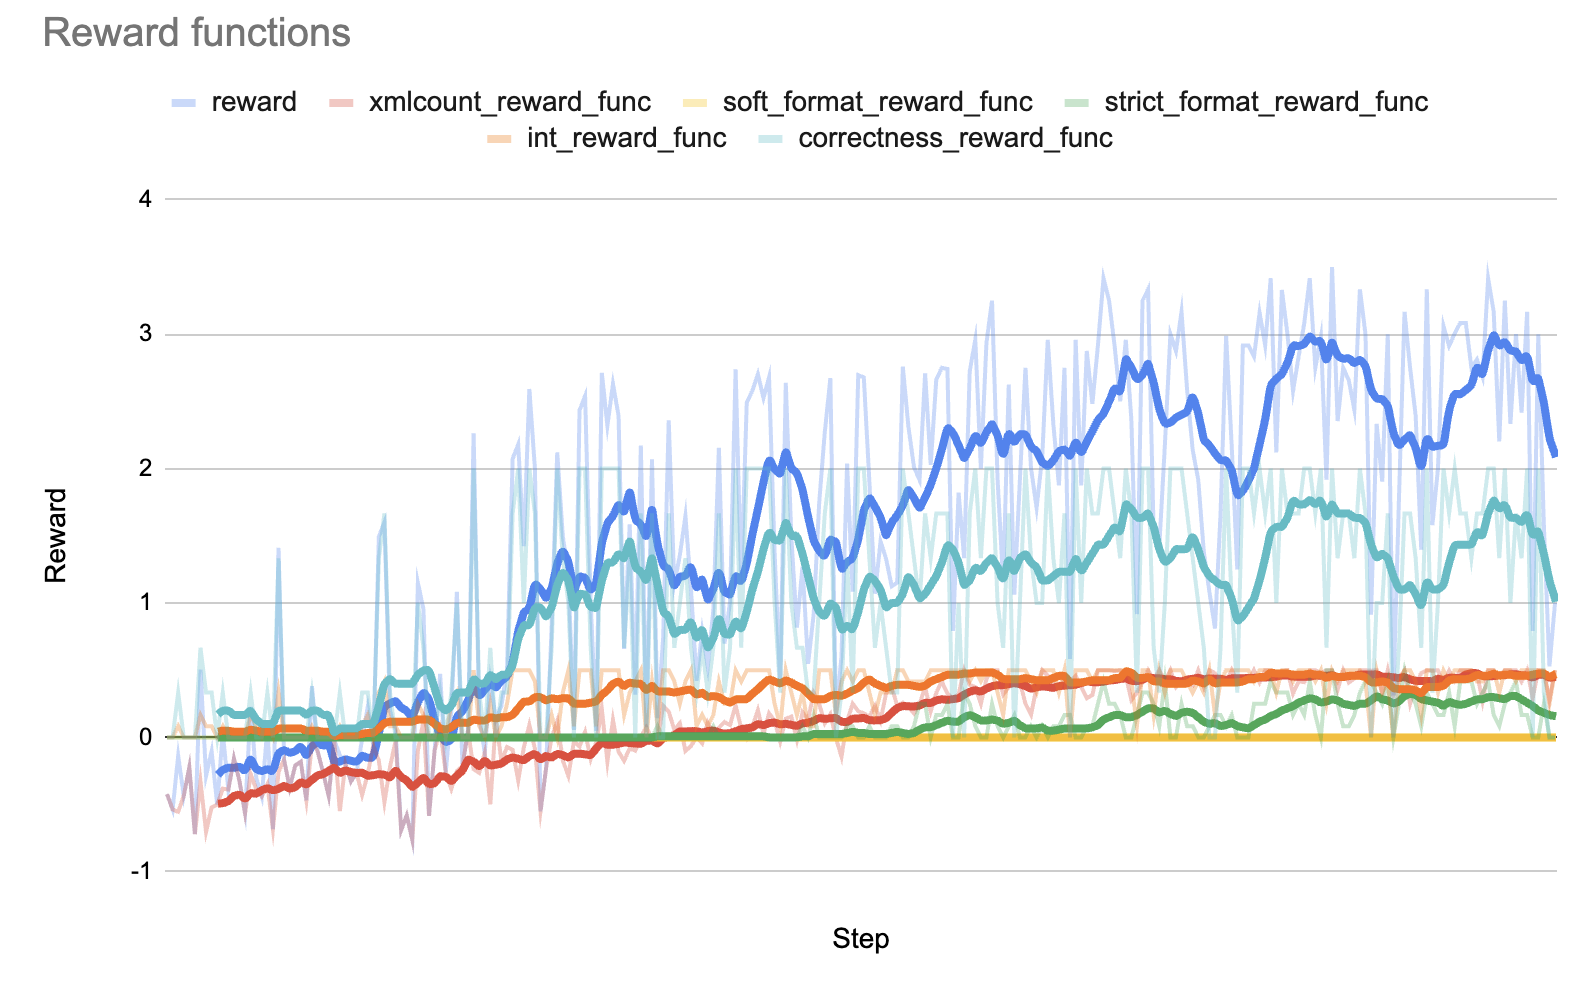Select the yellow soft_format_reward_func legend swatch
Screen dimensions: 1578x988
[694, 102]
